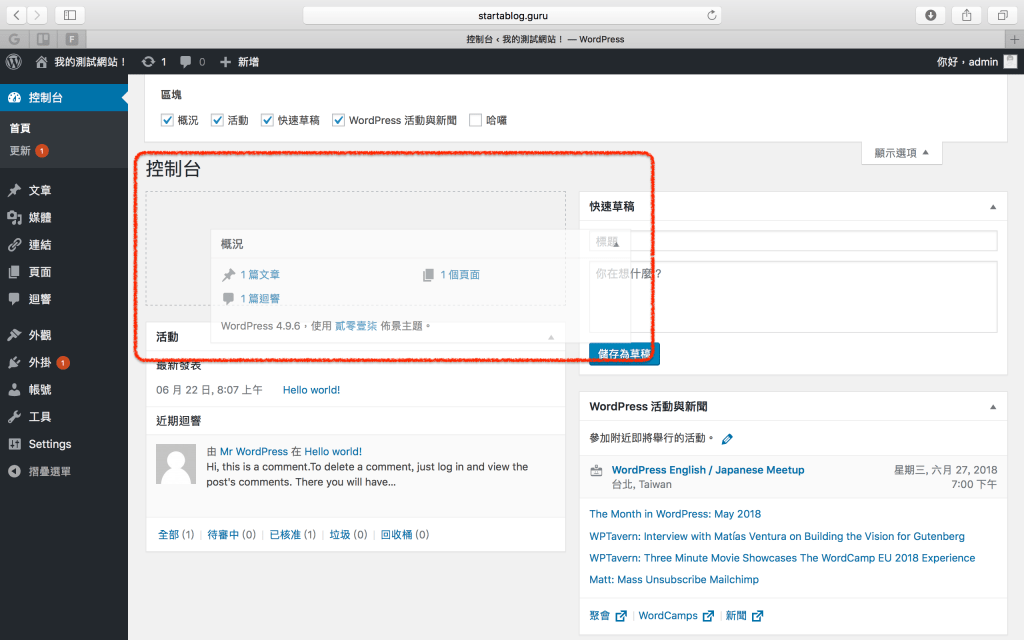
Task: Uncheck the 概況 checkbox
Action: click(x=167, y=120)
